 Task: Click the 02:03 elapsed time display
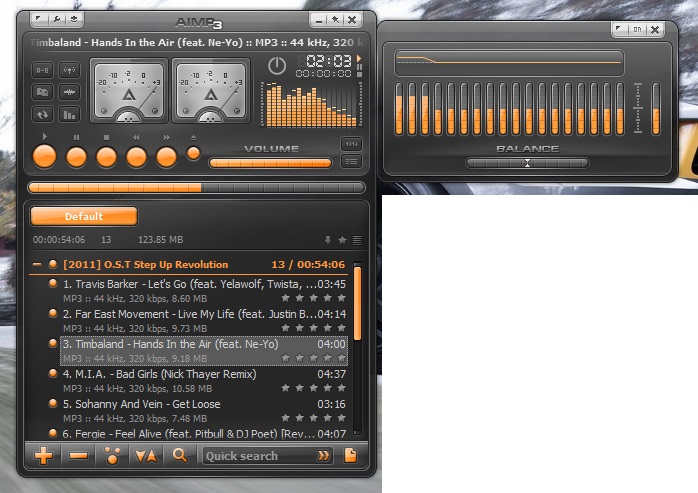(x=329, y=60)
